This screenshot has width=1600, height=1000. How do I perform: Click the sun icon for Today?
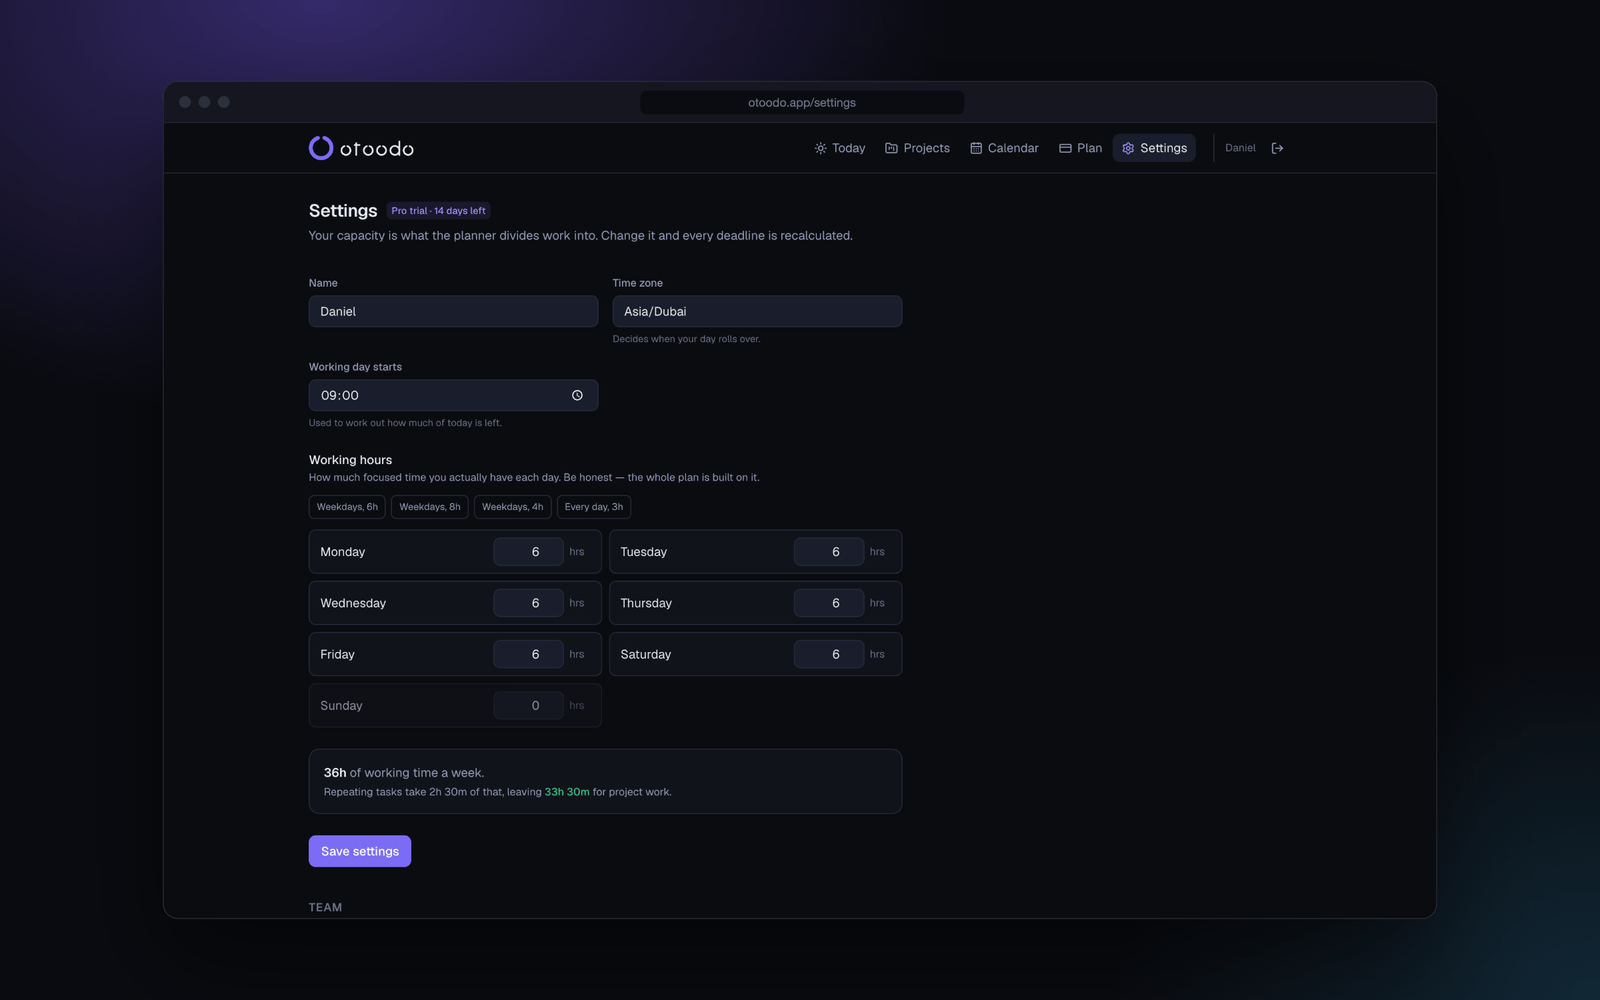coord(820,148)
